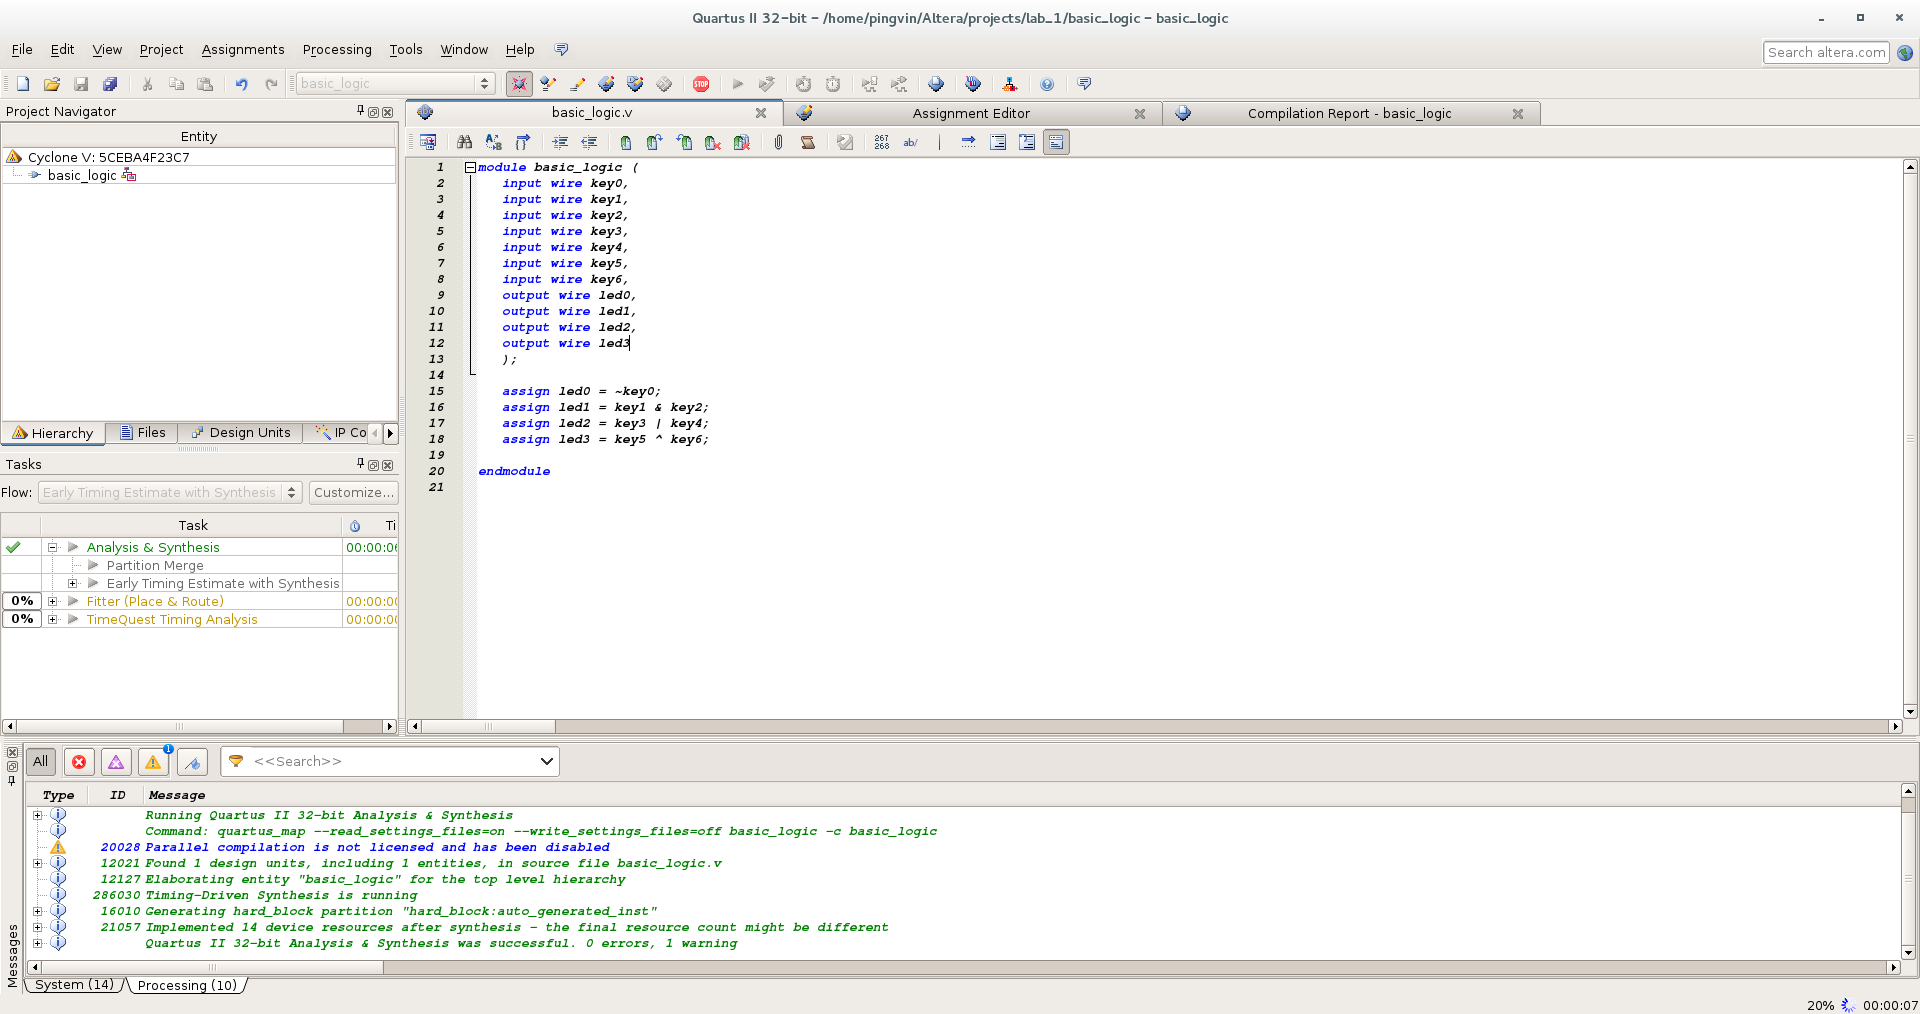Screen dimensions: 1920x1014
Task: Toggle the red Error messages filter
Action: click(79, 761)
